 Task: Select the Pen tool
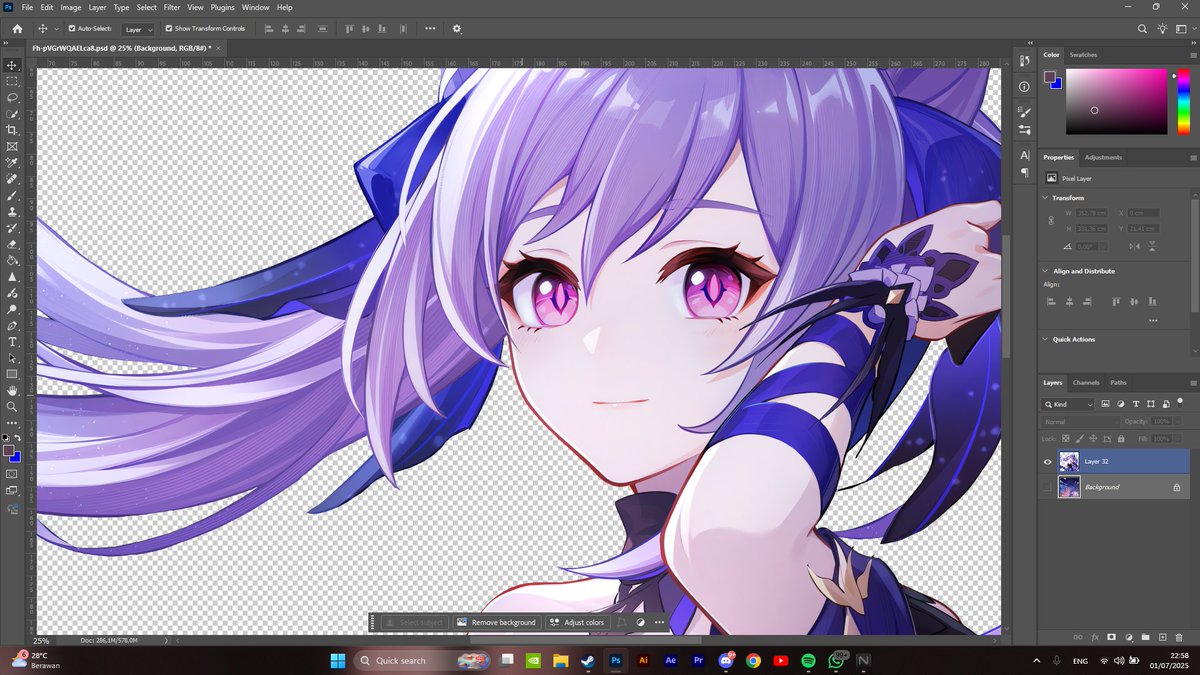[12, 325]
